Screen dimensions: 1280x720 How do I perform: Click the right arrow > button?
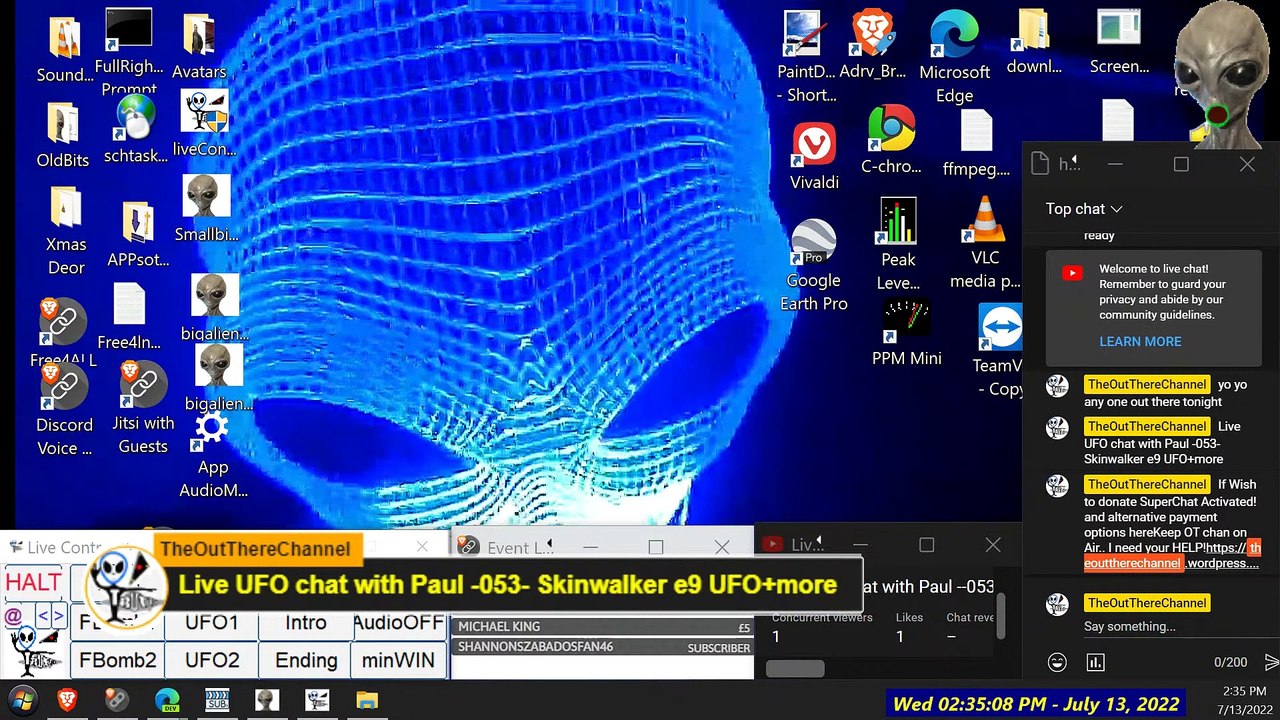[x=59, y=616]
